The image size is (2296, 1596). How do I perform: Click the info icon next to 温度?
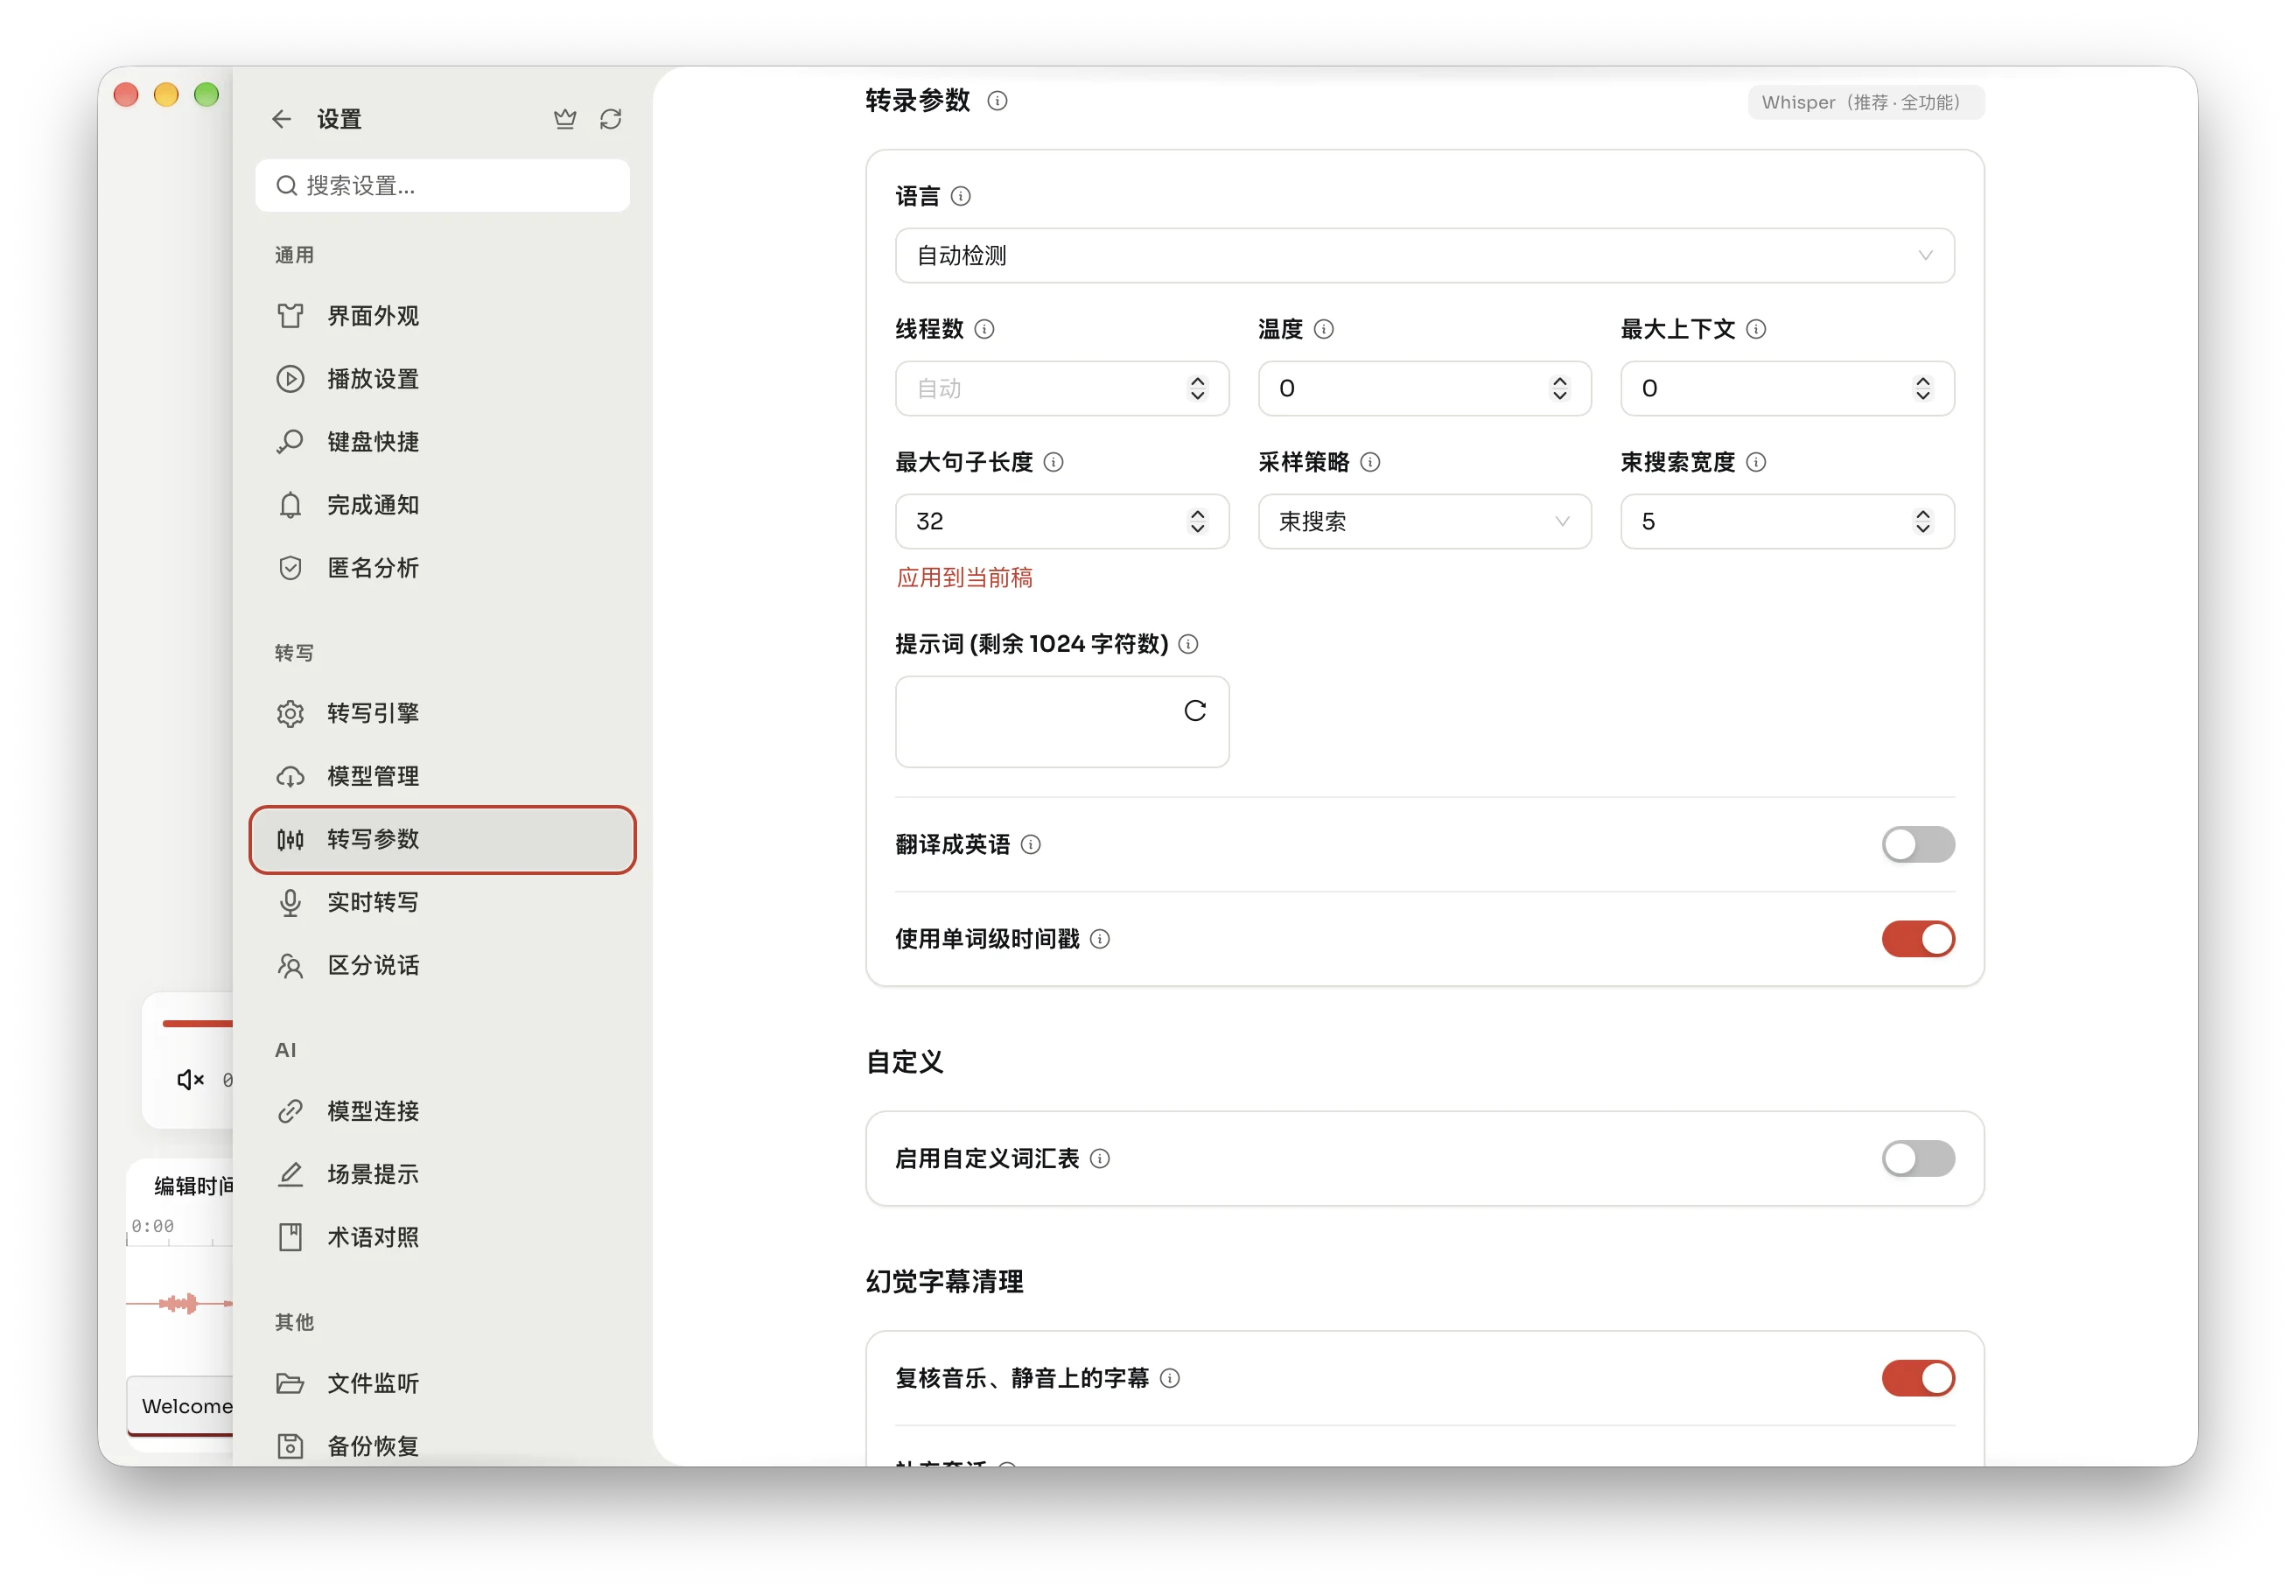(1324, 329)
